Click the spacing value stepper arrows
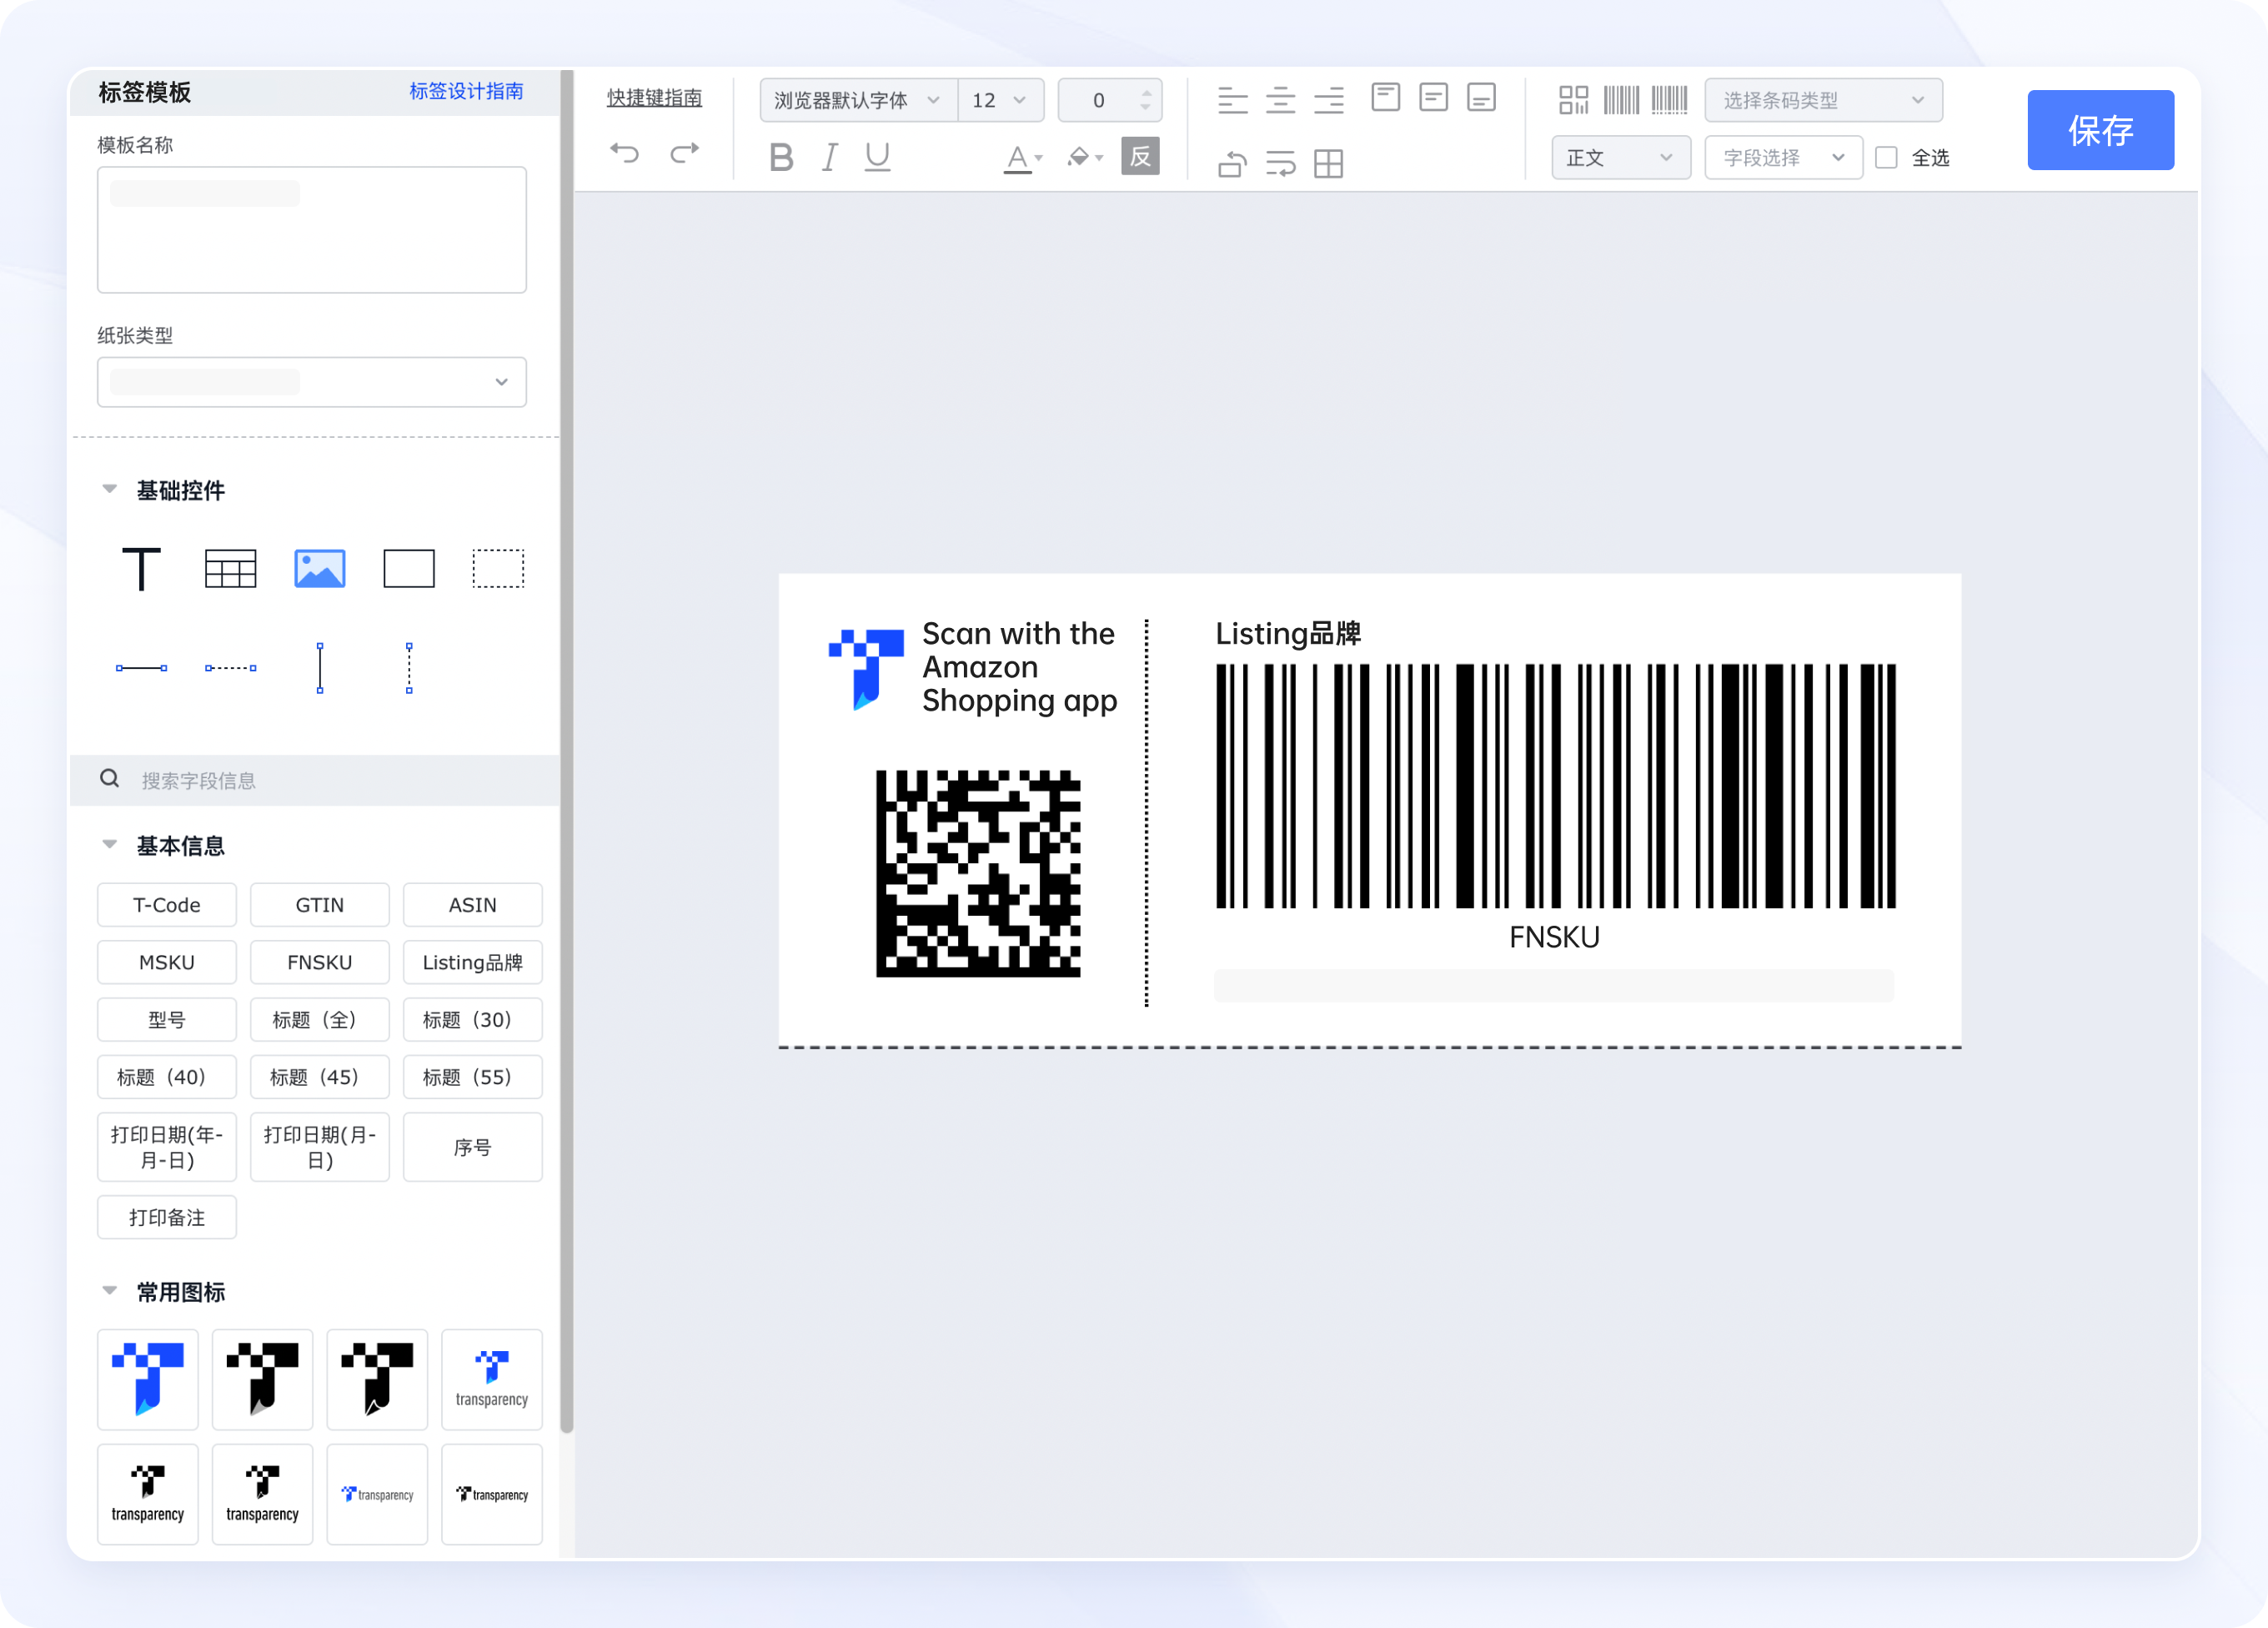2268x1628 pixels. 1146,100
